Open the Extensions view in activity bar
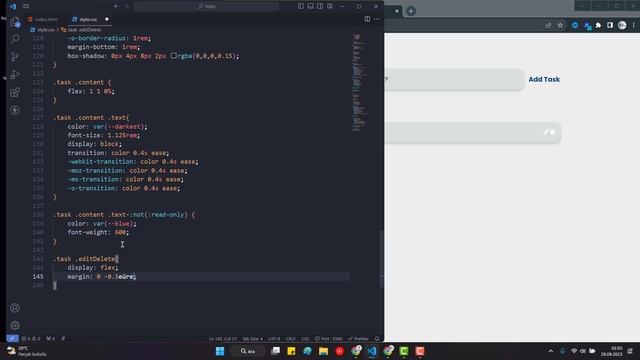Screen dimensions: 640x360 click(15, 93)
